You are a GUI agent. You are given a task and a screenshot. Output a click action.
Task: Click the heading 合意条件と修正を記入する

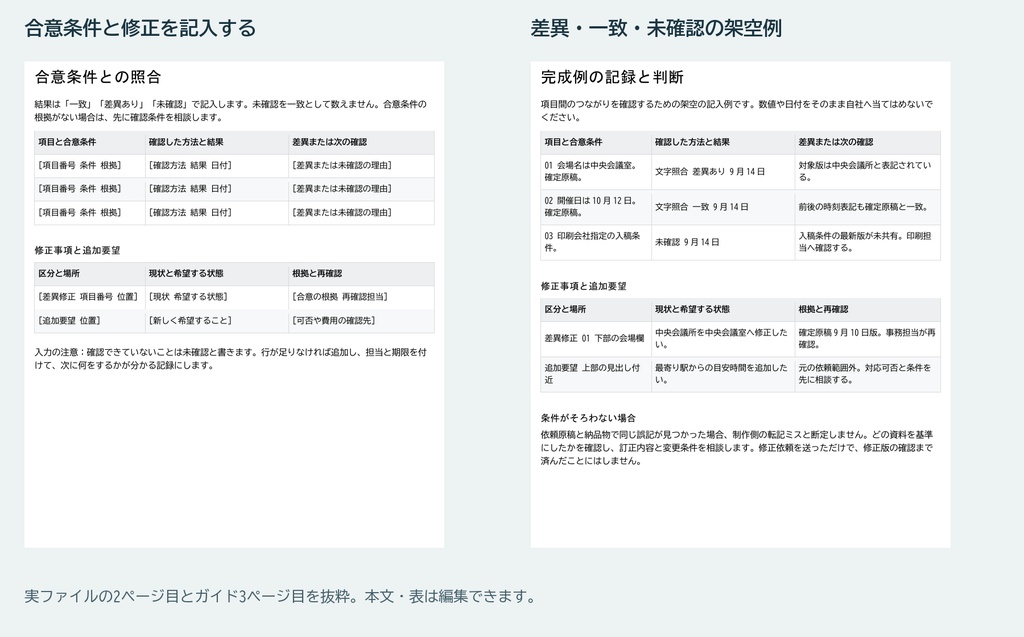(140, 28)
